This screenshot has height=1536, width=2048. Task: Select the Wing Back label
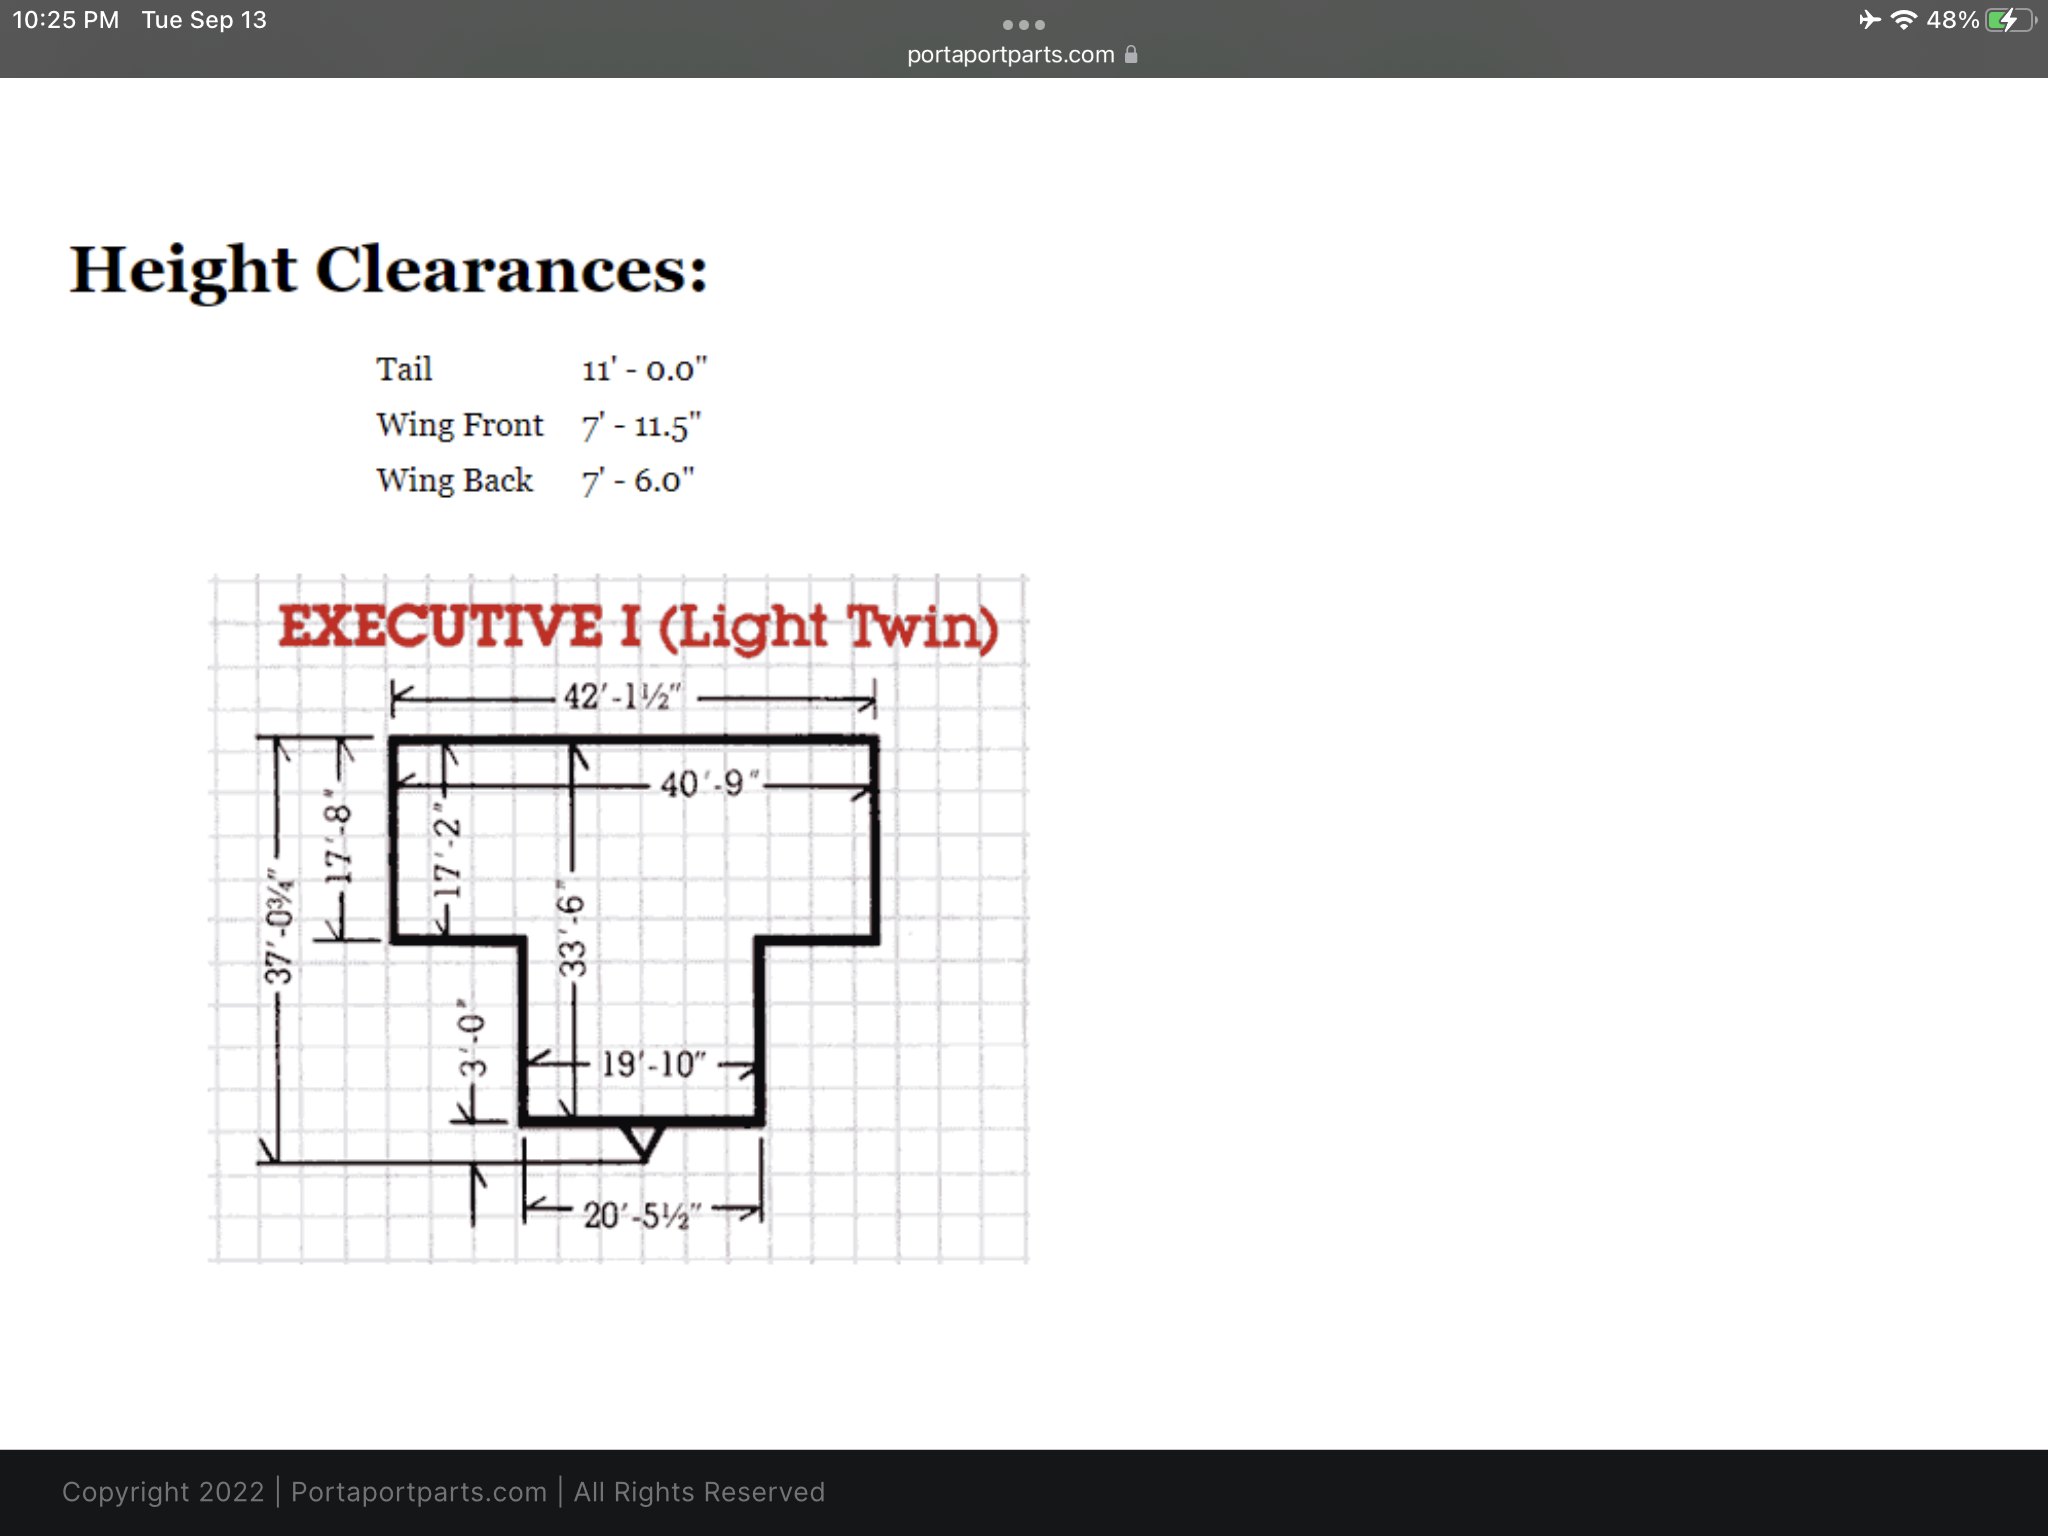(455, 480)
